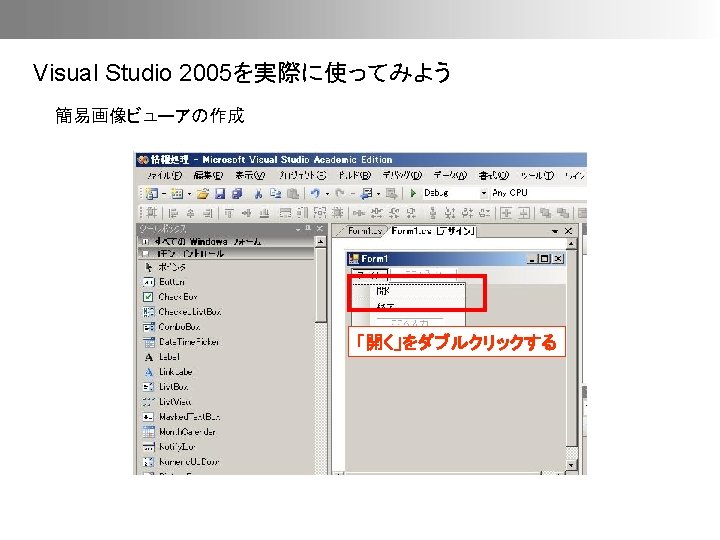Collapse the コモン コントロール toolbox group
This screenshot has height=540, width=720.
coord(145,253)
